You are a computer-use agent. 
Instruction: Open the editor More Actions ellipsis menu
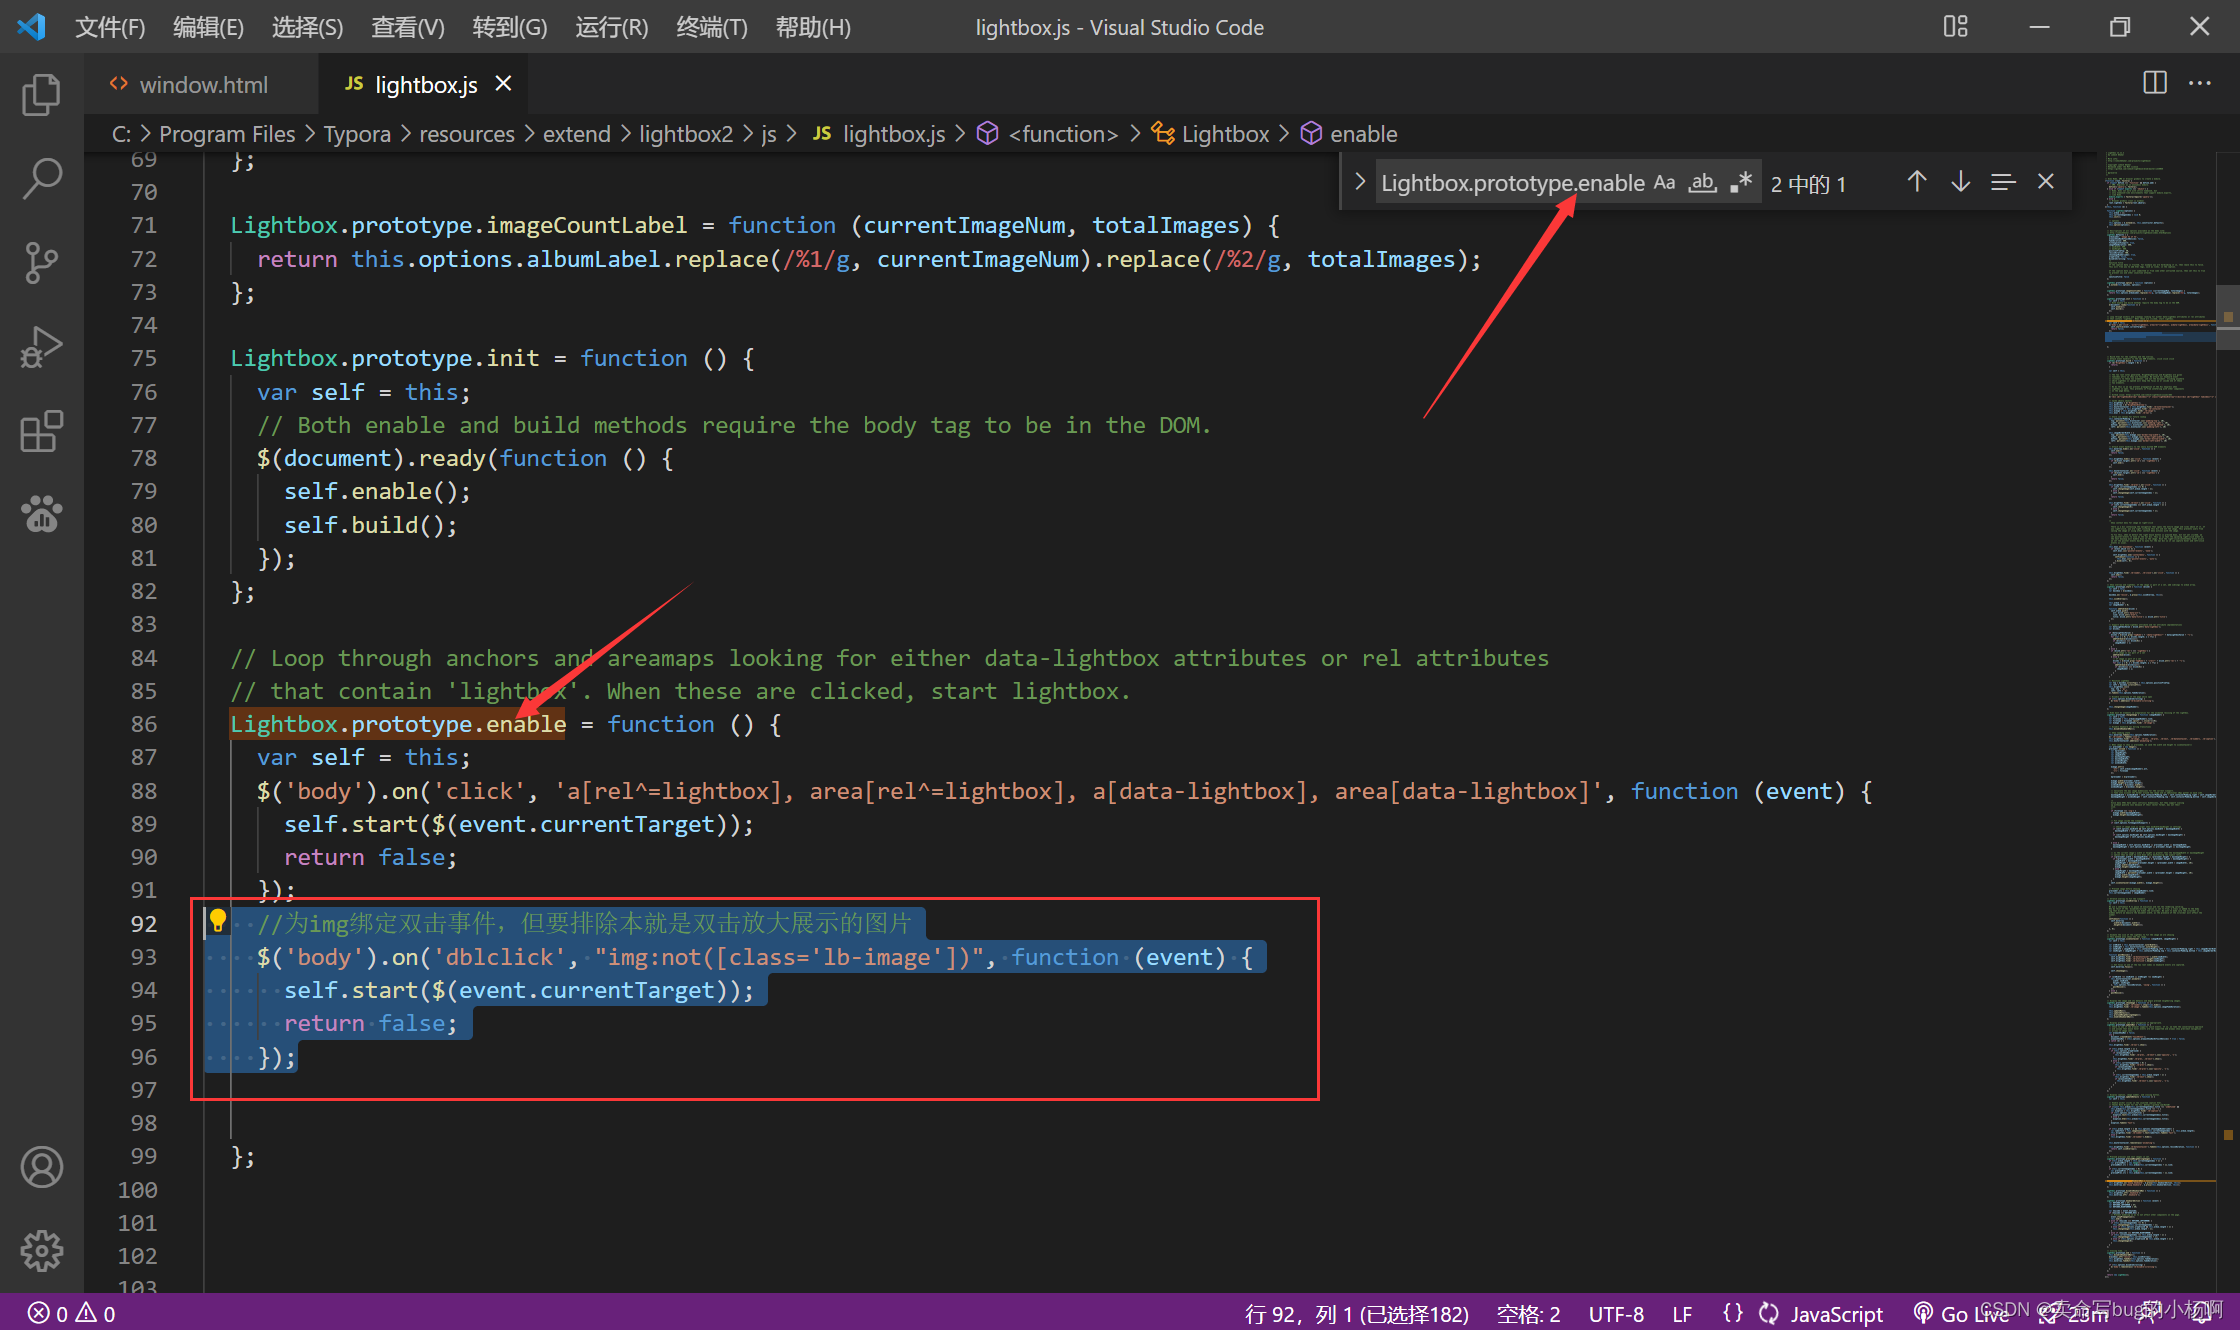pos(2200,84)
